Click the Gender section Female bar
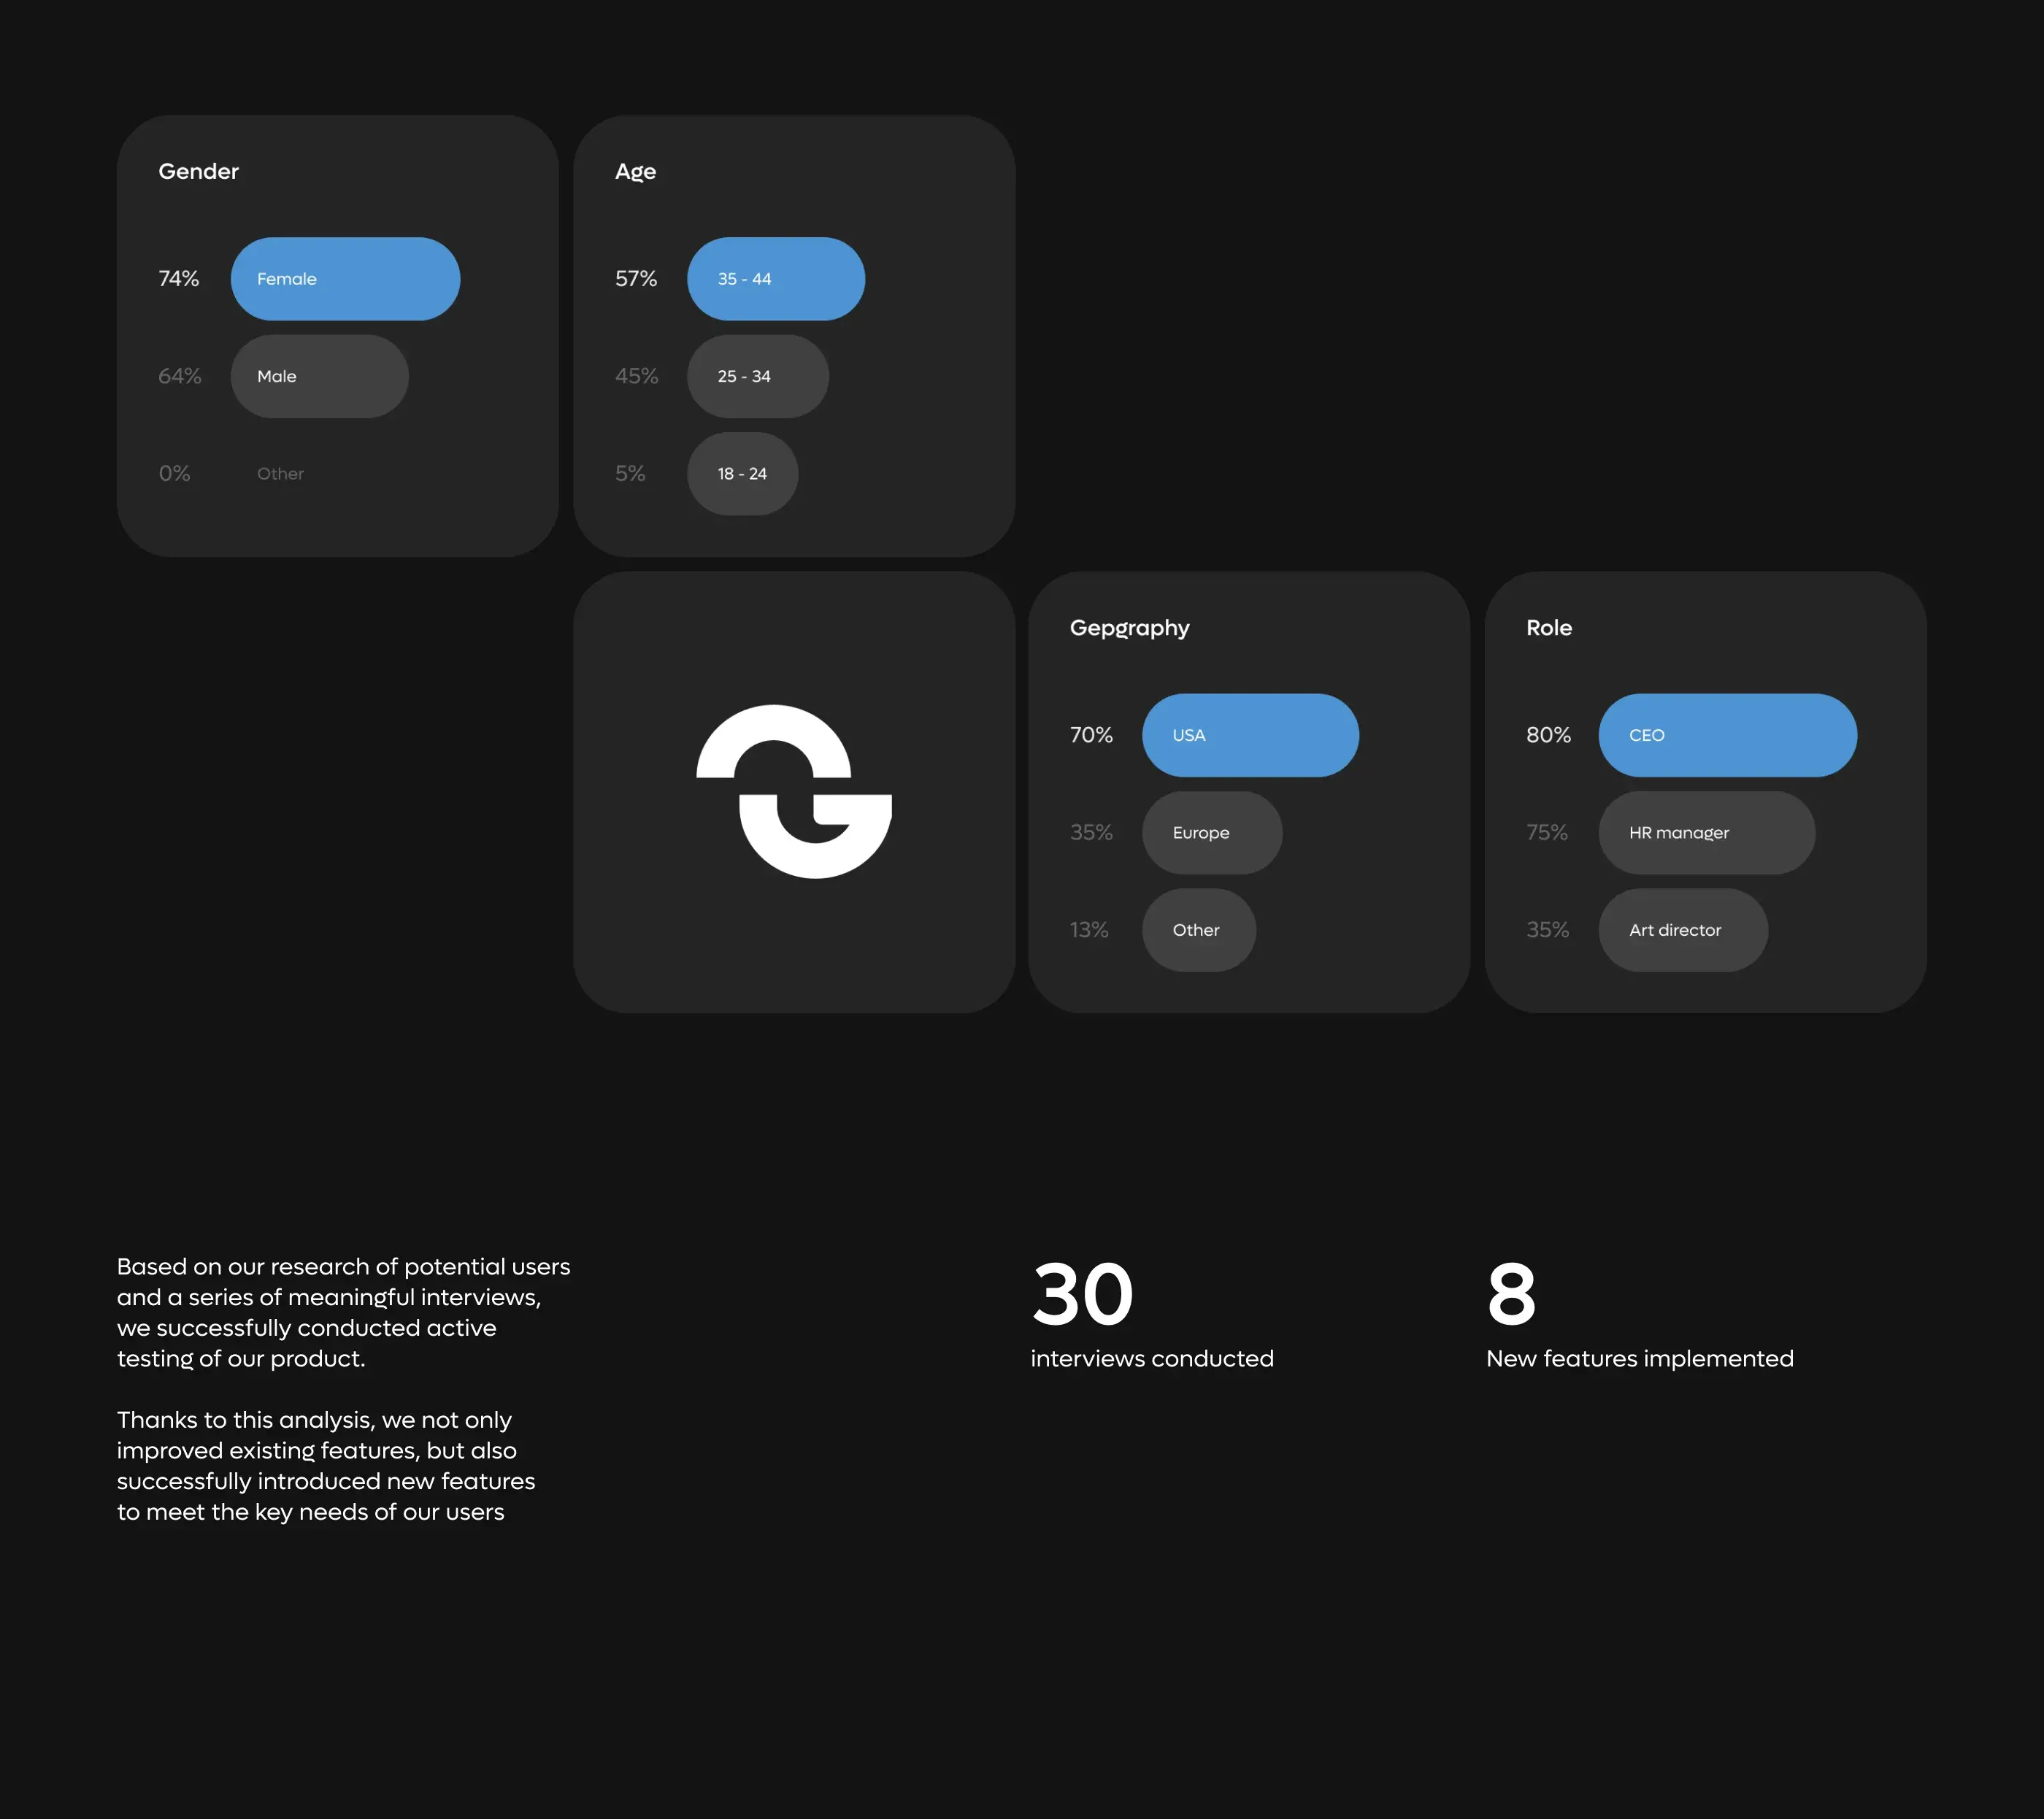Screen dimensions: 2044x1819 click(346, 277)
